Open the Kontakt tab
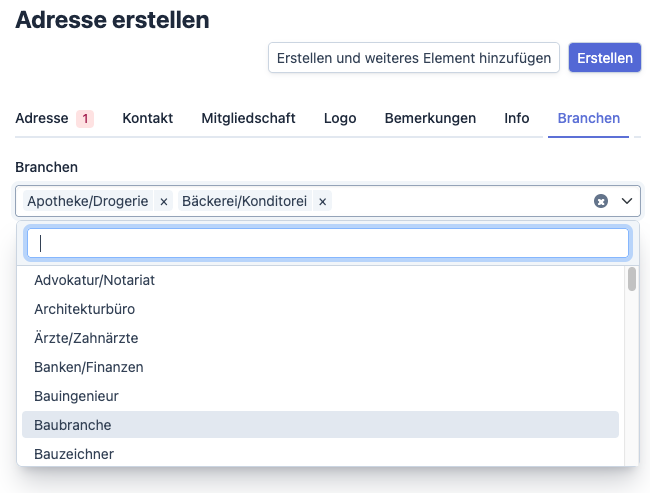The width and height of the screenshot is (650, 493). click(147, 118)
